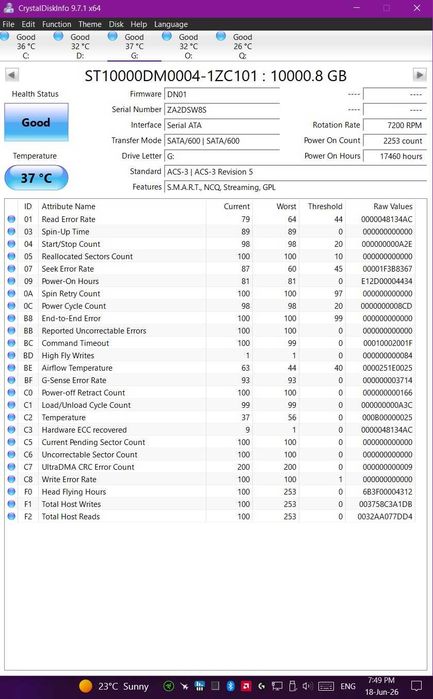433x699 pixels.
Task: Select the Total Host Reads row
Action: pos(210,516)
